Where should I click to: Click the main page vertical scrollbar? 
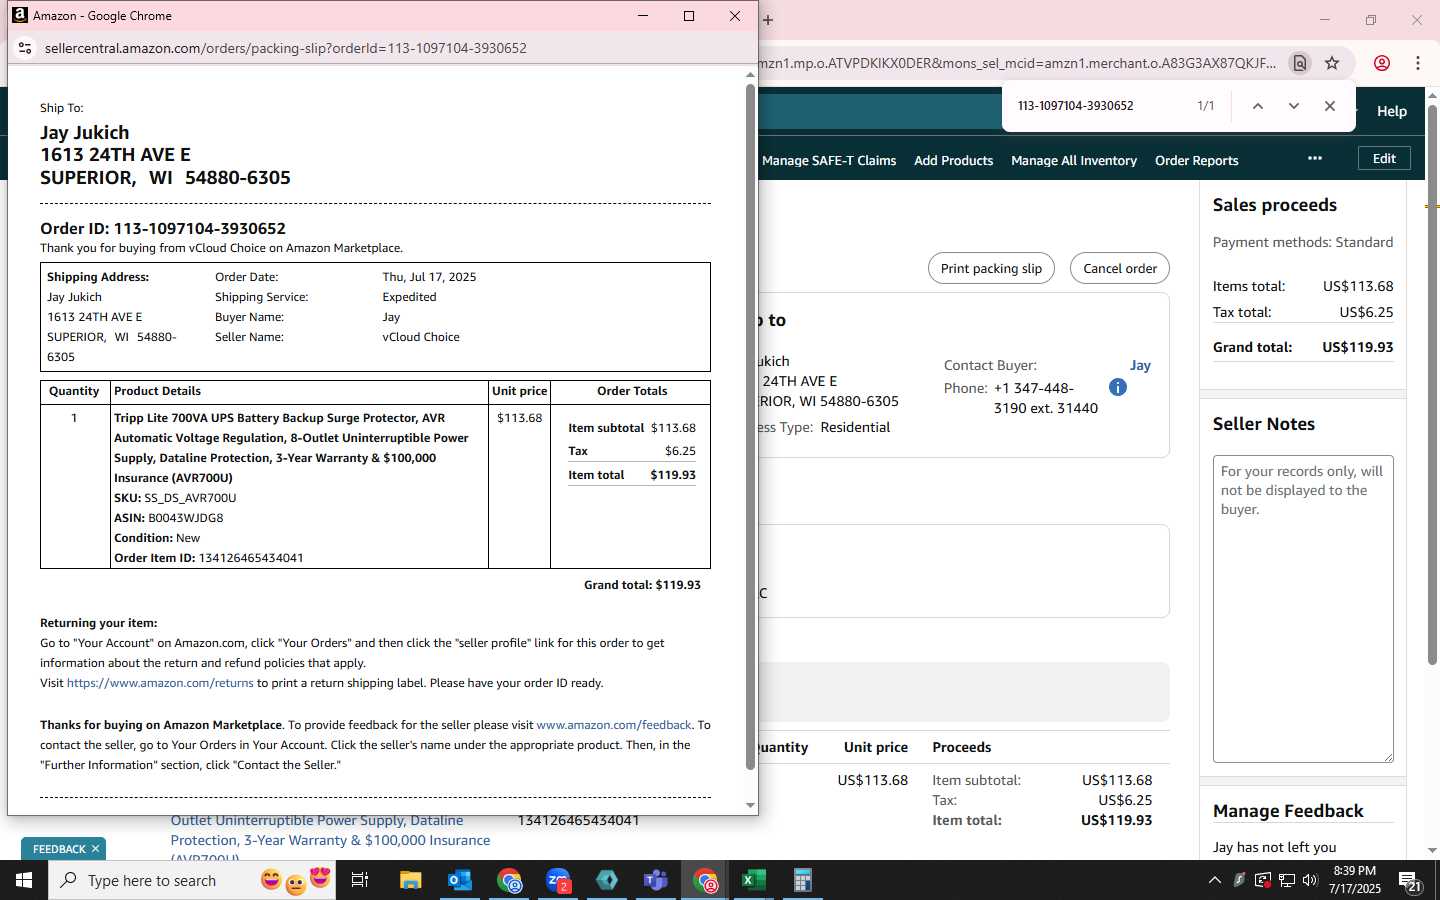(1432, 385)
